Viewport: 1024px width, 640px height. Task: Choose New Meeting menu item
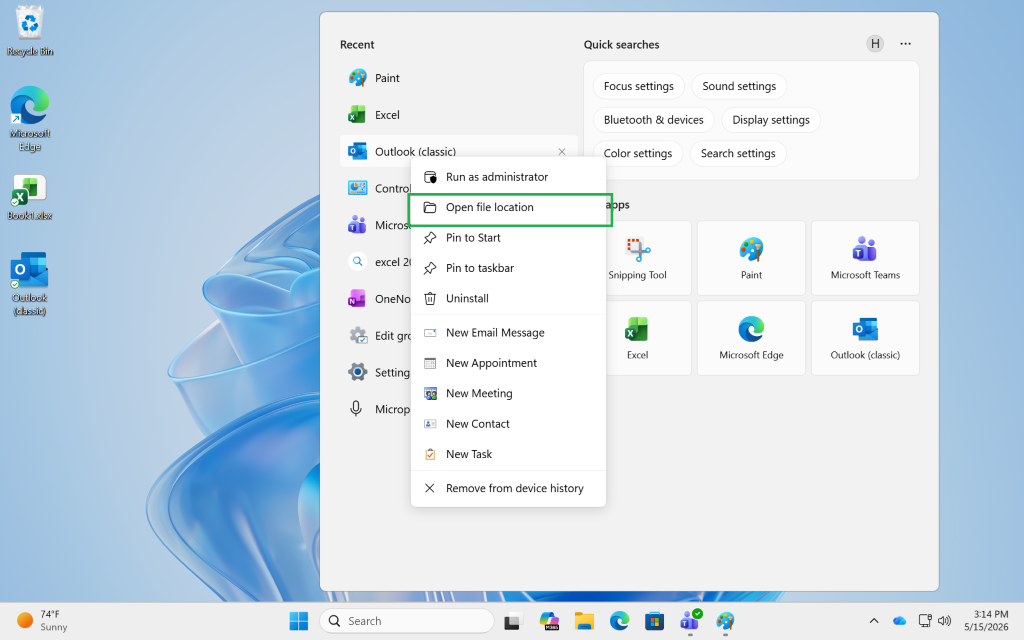[508, 393]
